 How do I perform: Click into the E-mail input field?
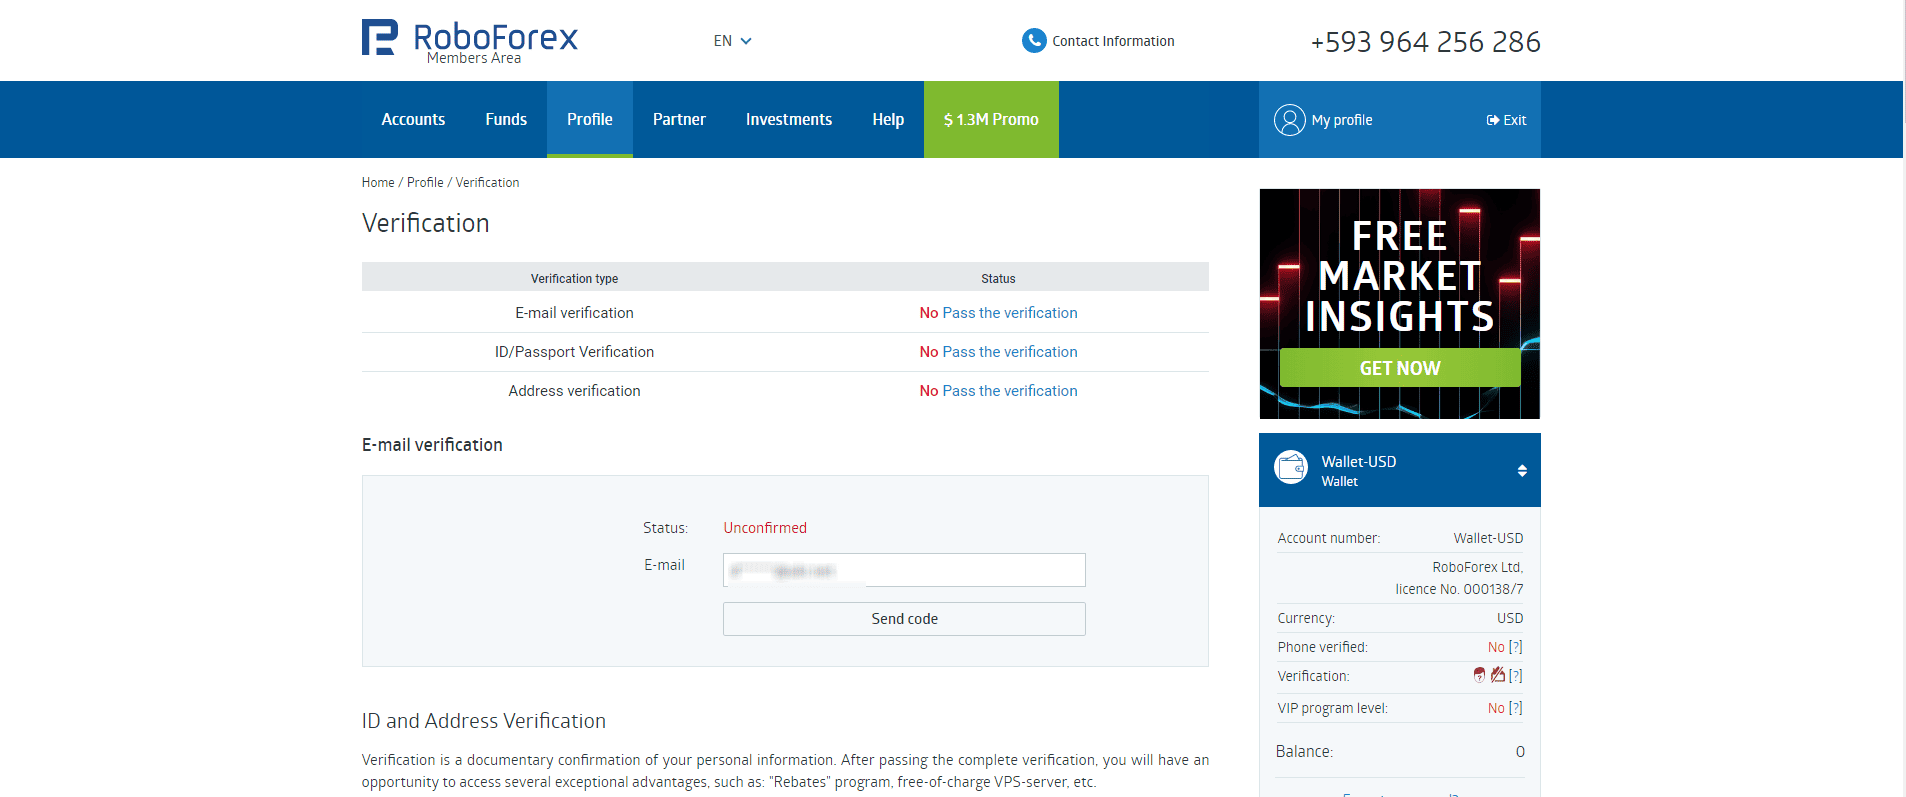(904, 570)
